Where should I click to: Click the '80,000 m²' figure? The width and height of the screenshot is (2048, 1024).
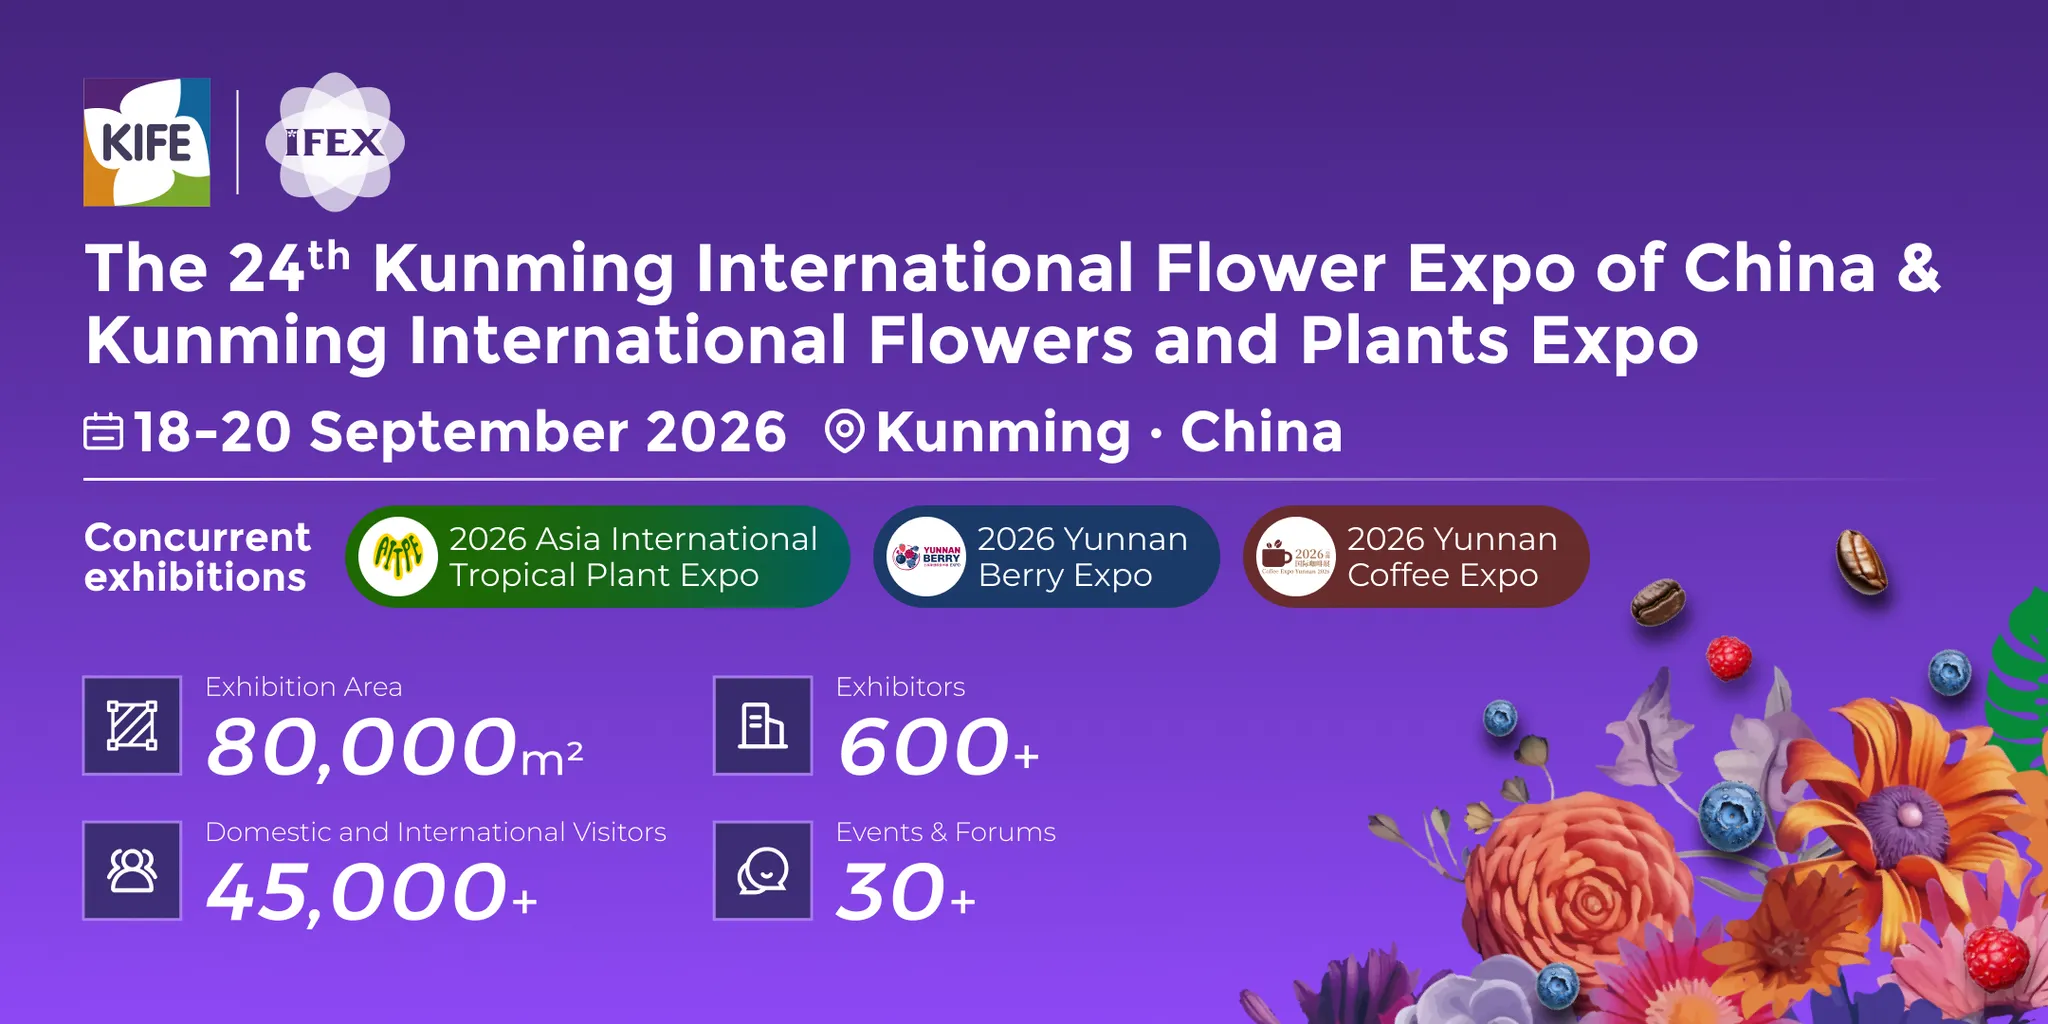pos(395,747)
